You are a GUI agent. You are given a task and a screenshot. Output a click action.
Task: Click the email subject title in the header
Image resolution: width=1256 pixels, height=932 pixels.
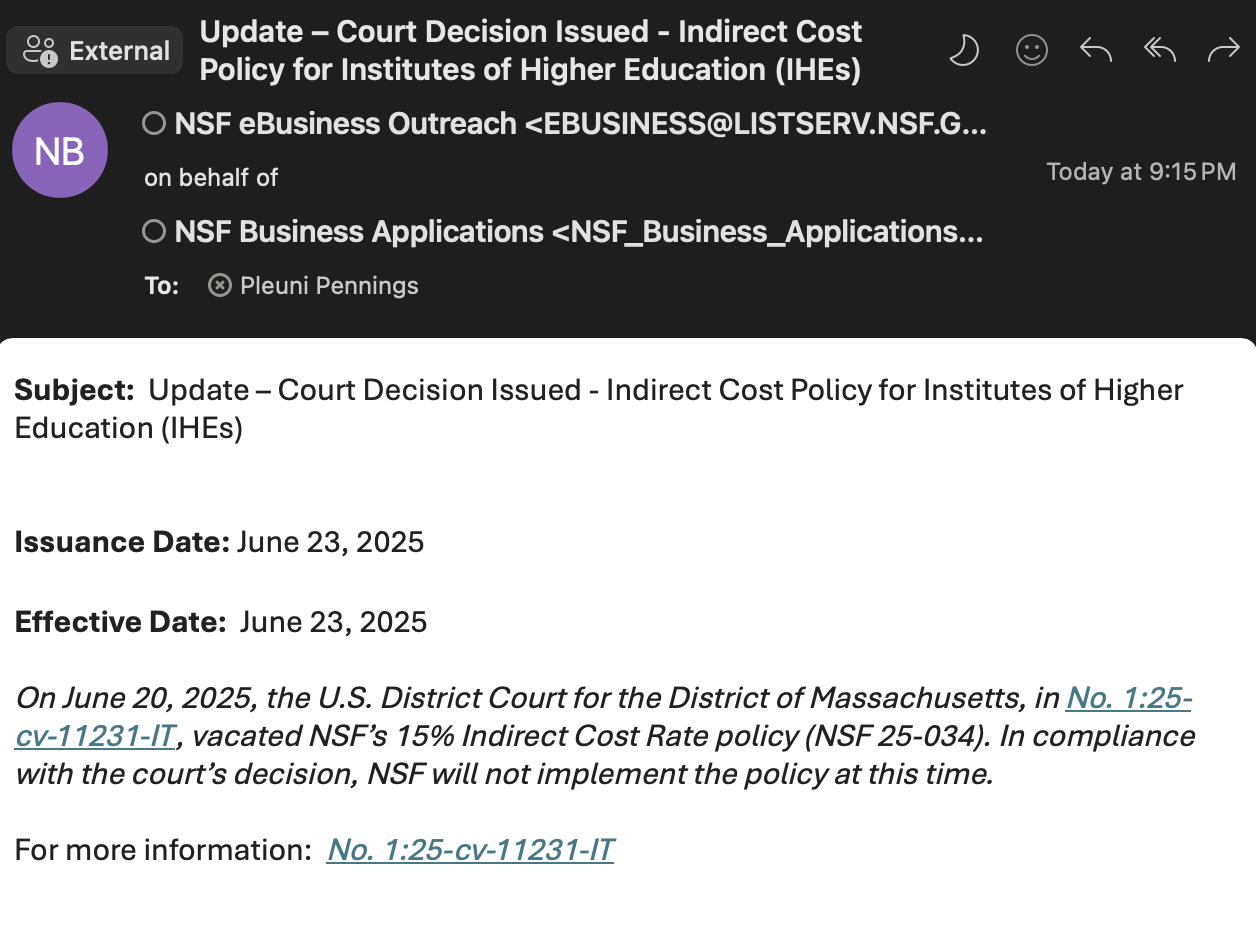tap(530, 51)
